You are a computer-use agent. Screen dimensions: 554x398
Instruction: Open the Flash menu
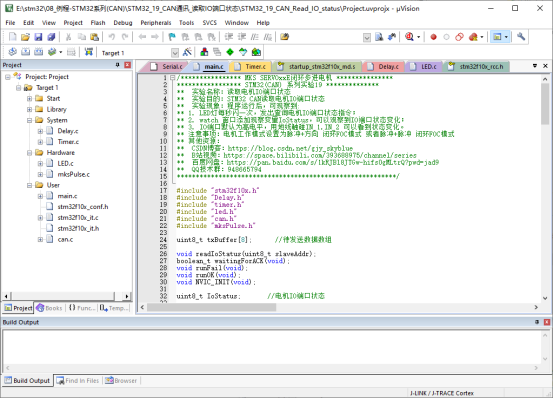(98, 23)
